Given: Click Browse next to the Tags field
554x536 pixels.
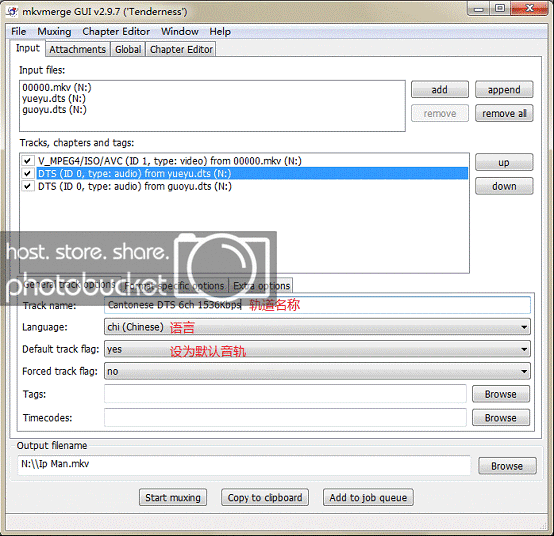Looking at the screenshot, I should coord(501,394).
